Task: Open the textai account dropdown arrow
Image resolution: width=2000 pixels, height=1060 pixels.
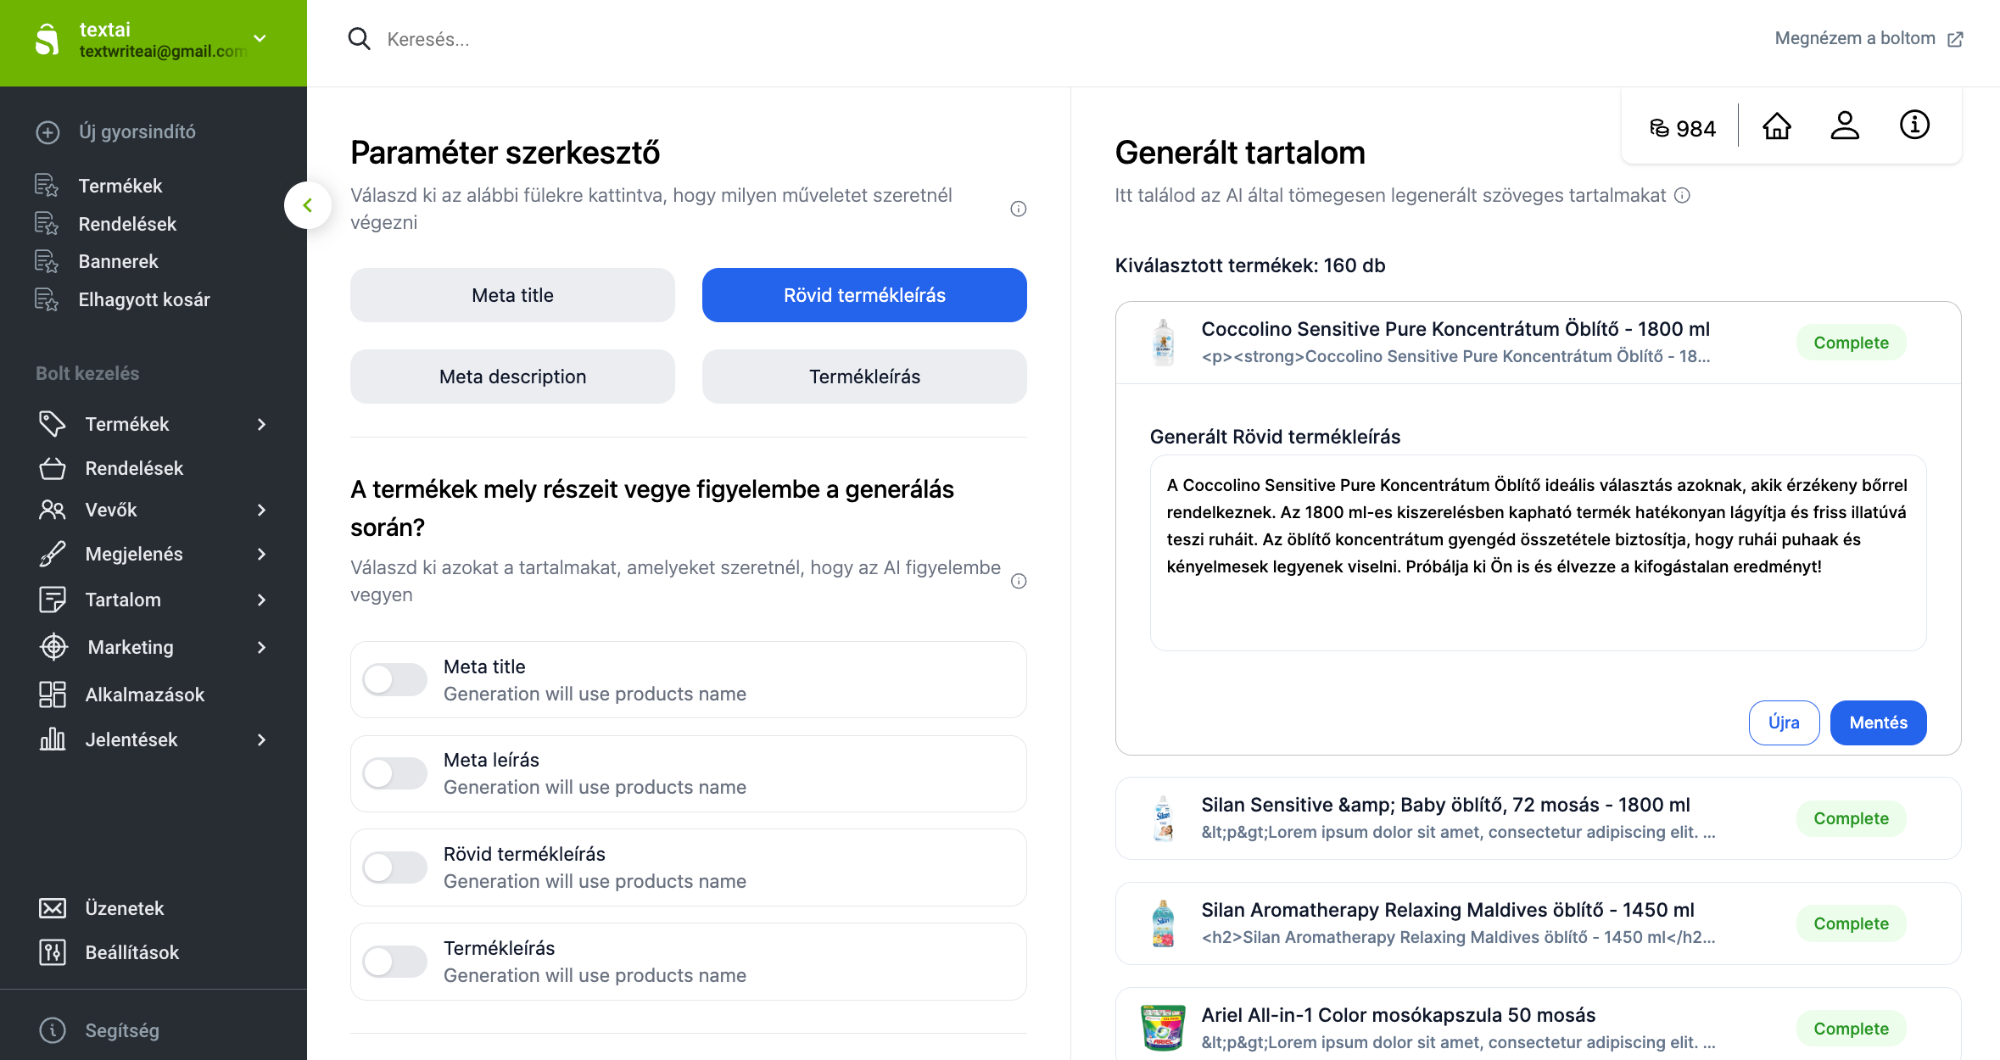Action: (x=260, y=39)
